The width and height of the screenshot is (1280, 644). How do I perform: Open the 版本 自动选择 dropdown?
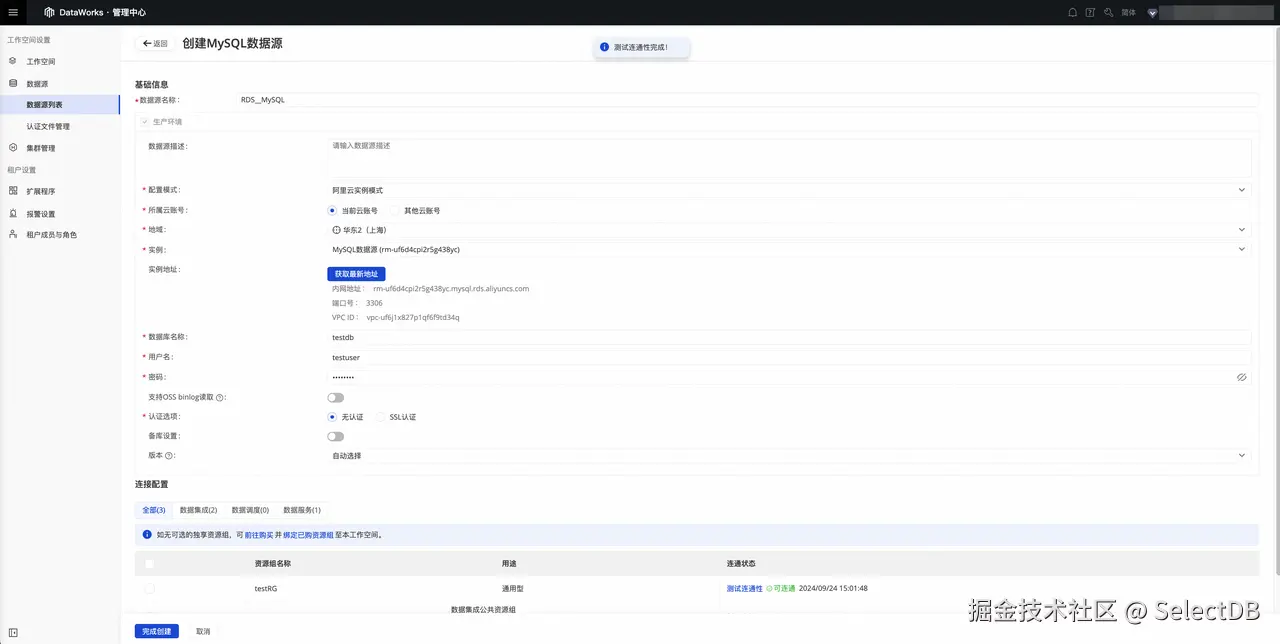tap(789, 456)
